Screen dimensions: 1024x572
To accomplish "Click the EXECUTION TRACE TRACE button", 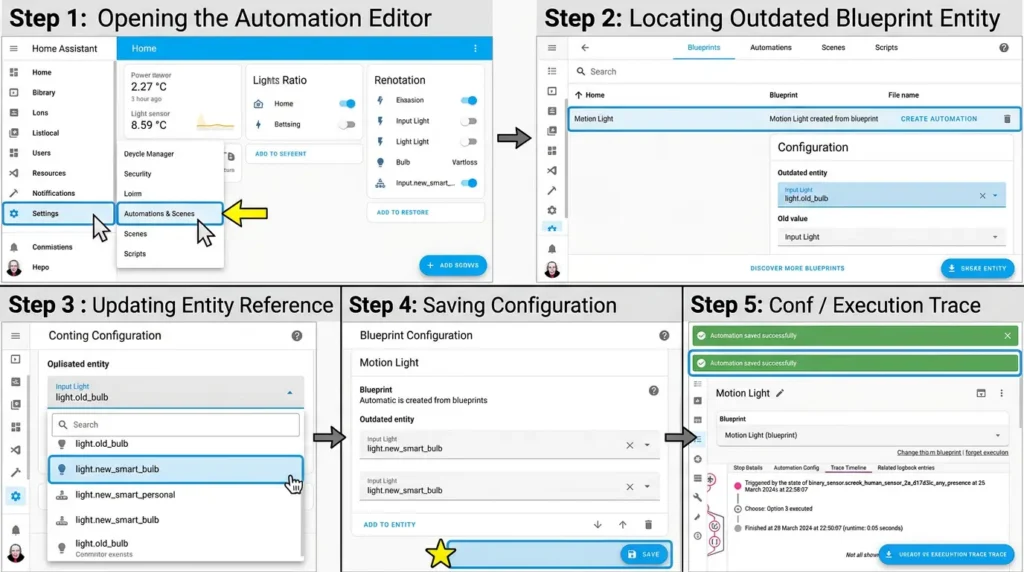I will 947,554.
